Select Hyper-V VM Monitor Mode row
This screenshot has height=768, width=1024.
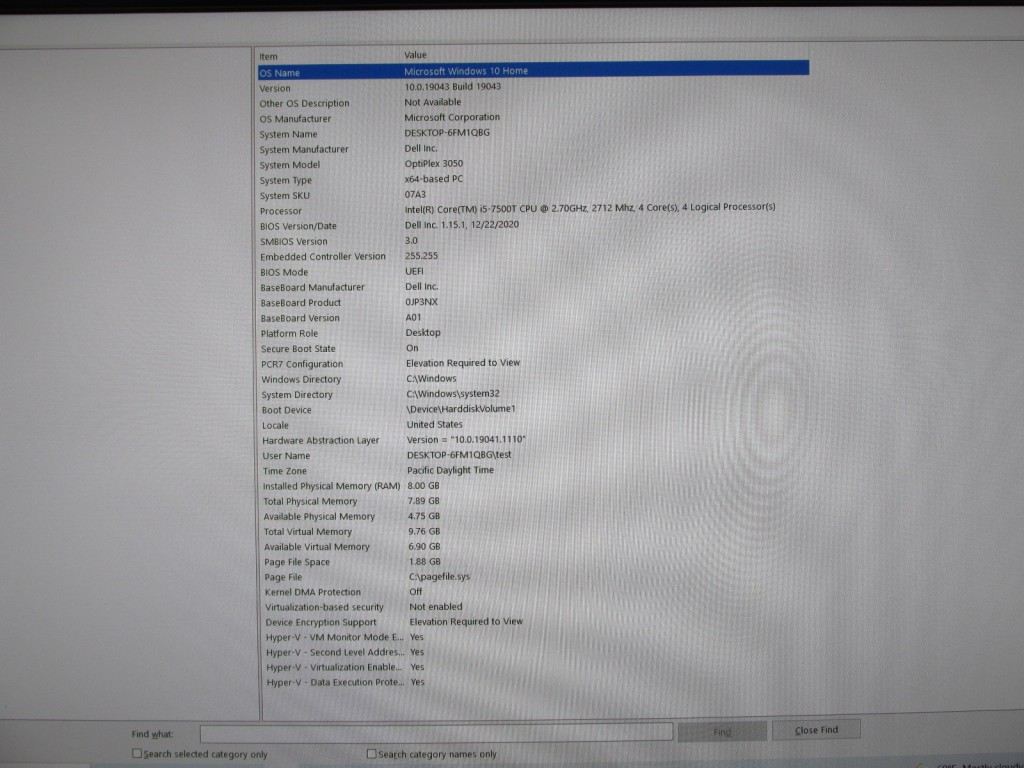point(533,637)
